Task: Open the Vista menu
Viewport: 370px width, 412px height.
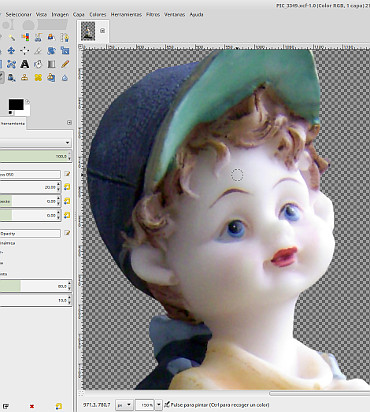Action: coord(41,14)
